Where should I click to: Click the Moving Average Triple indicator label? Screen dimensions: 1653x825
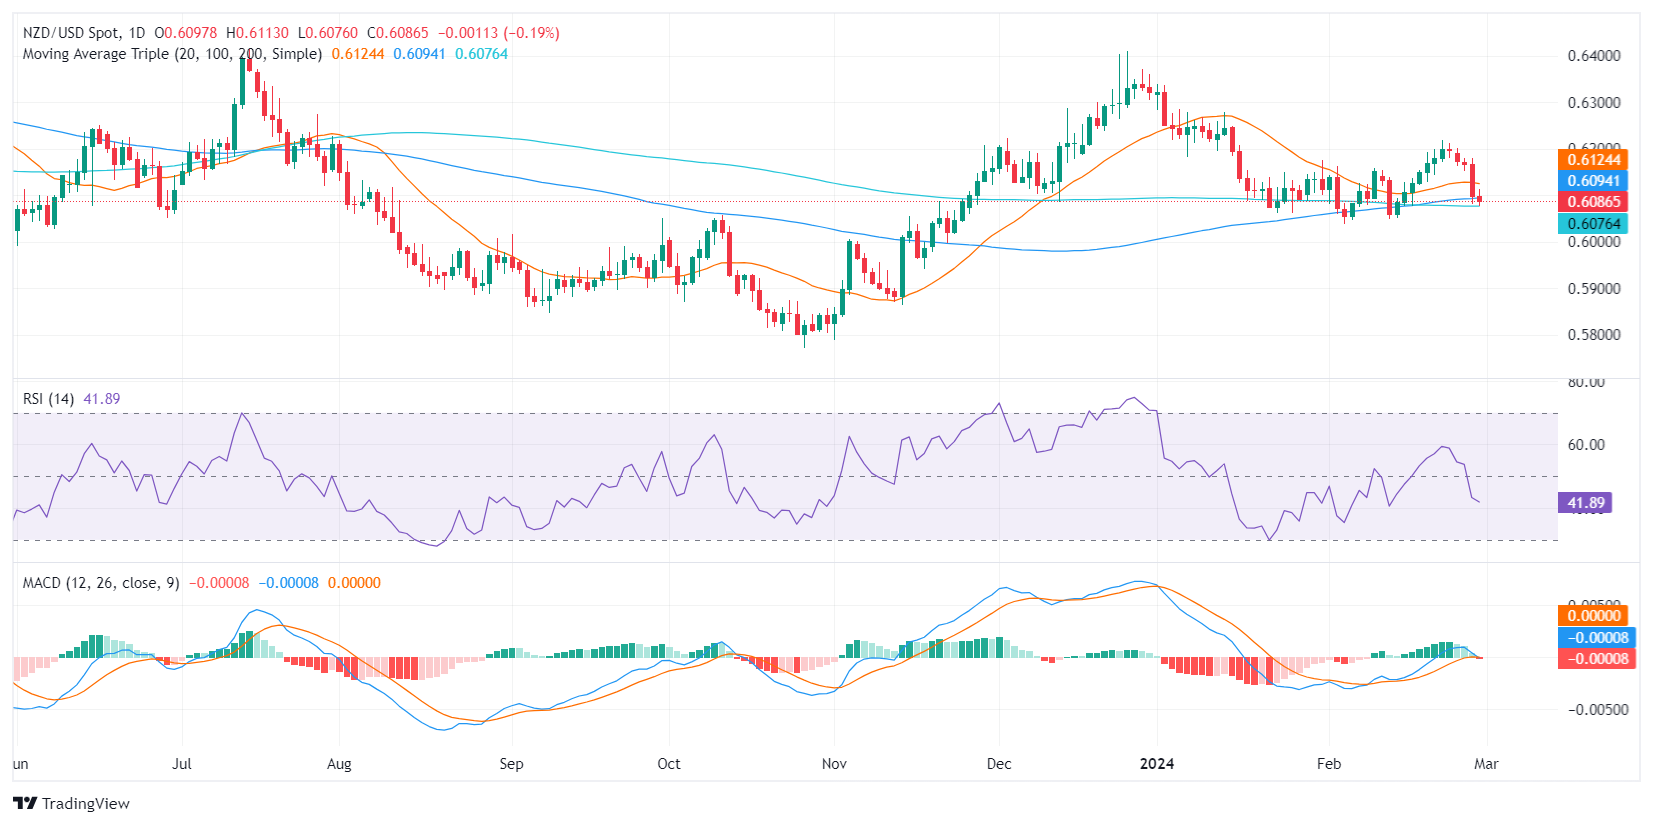(x=172, y=54)
